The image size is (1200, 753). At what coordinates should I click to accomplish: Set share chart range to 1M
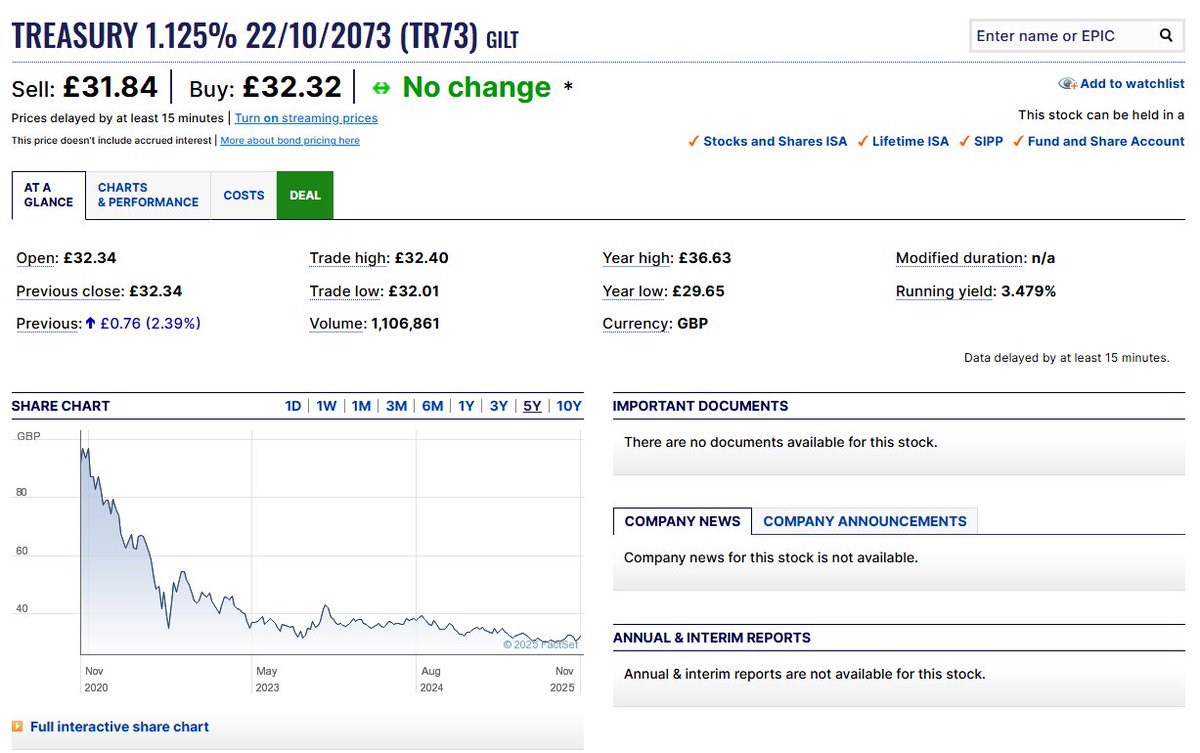pyautogui.click(x=361, y=406)
